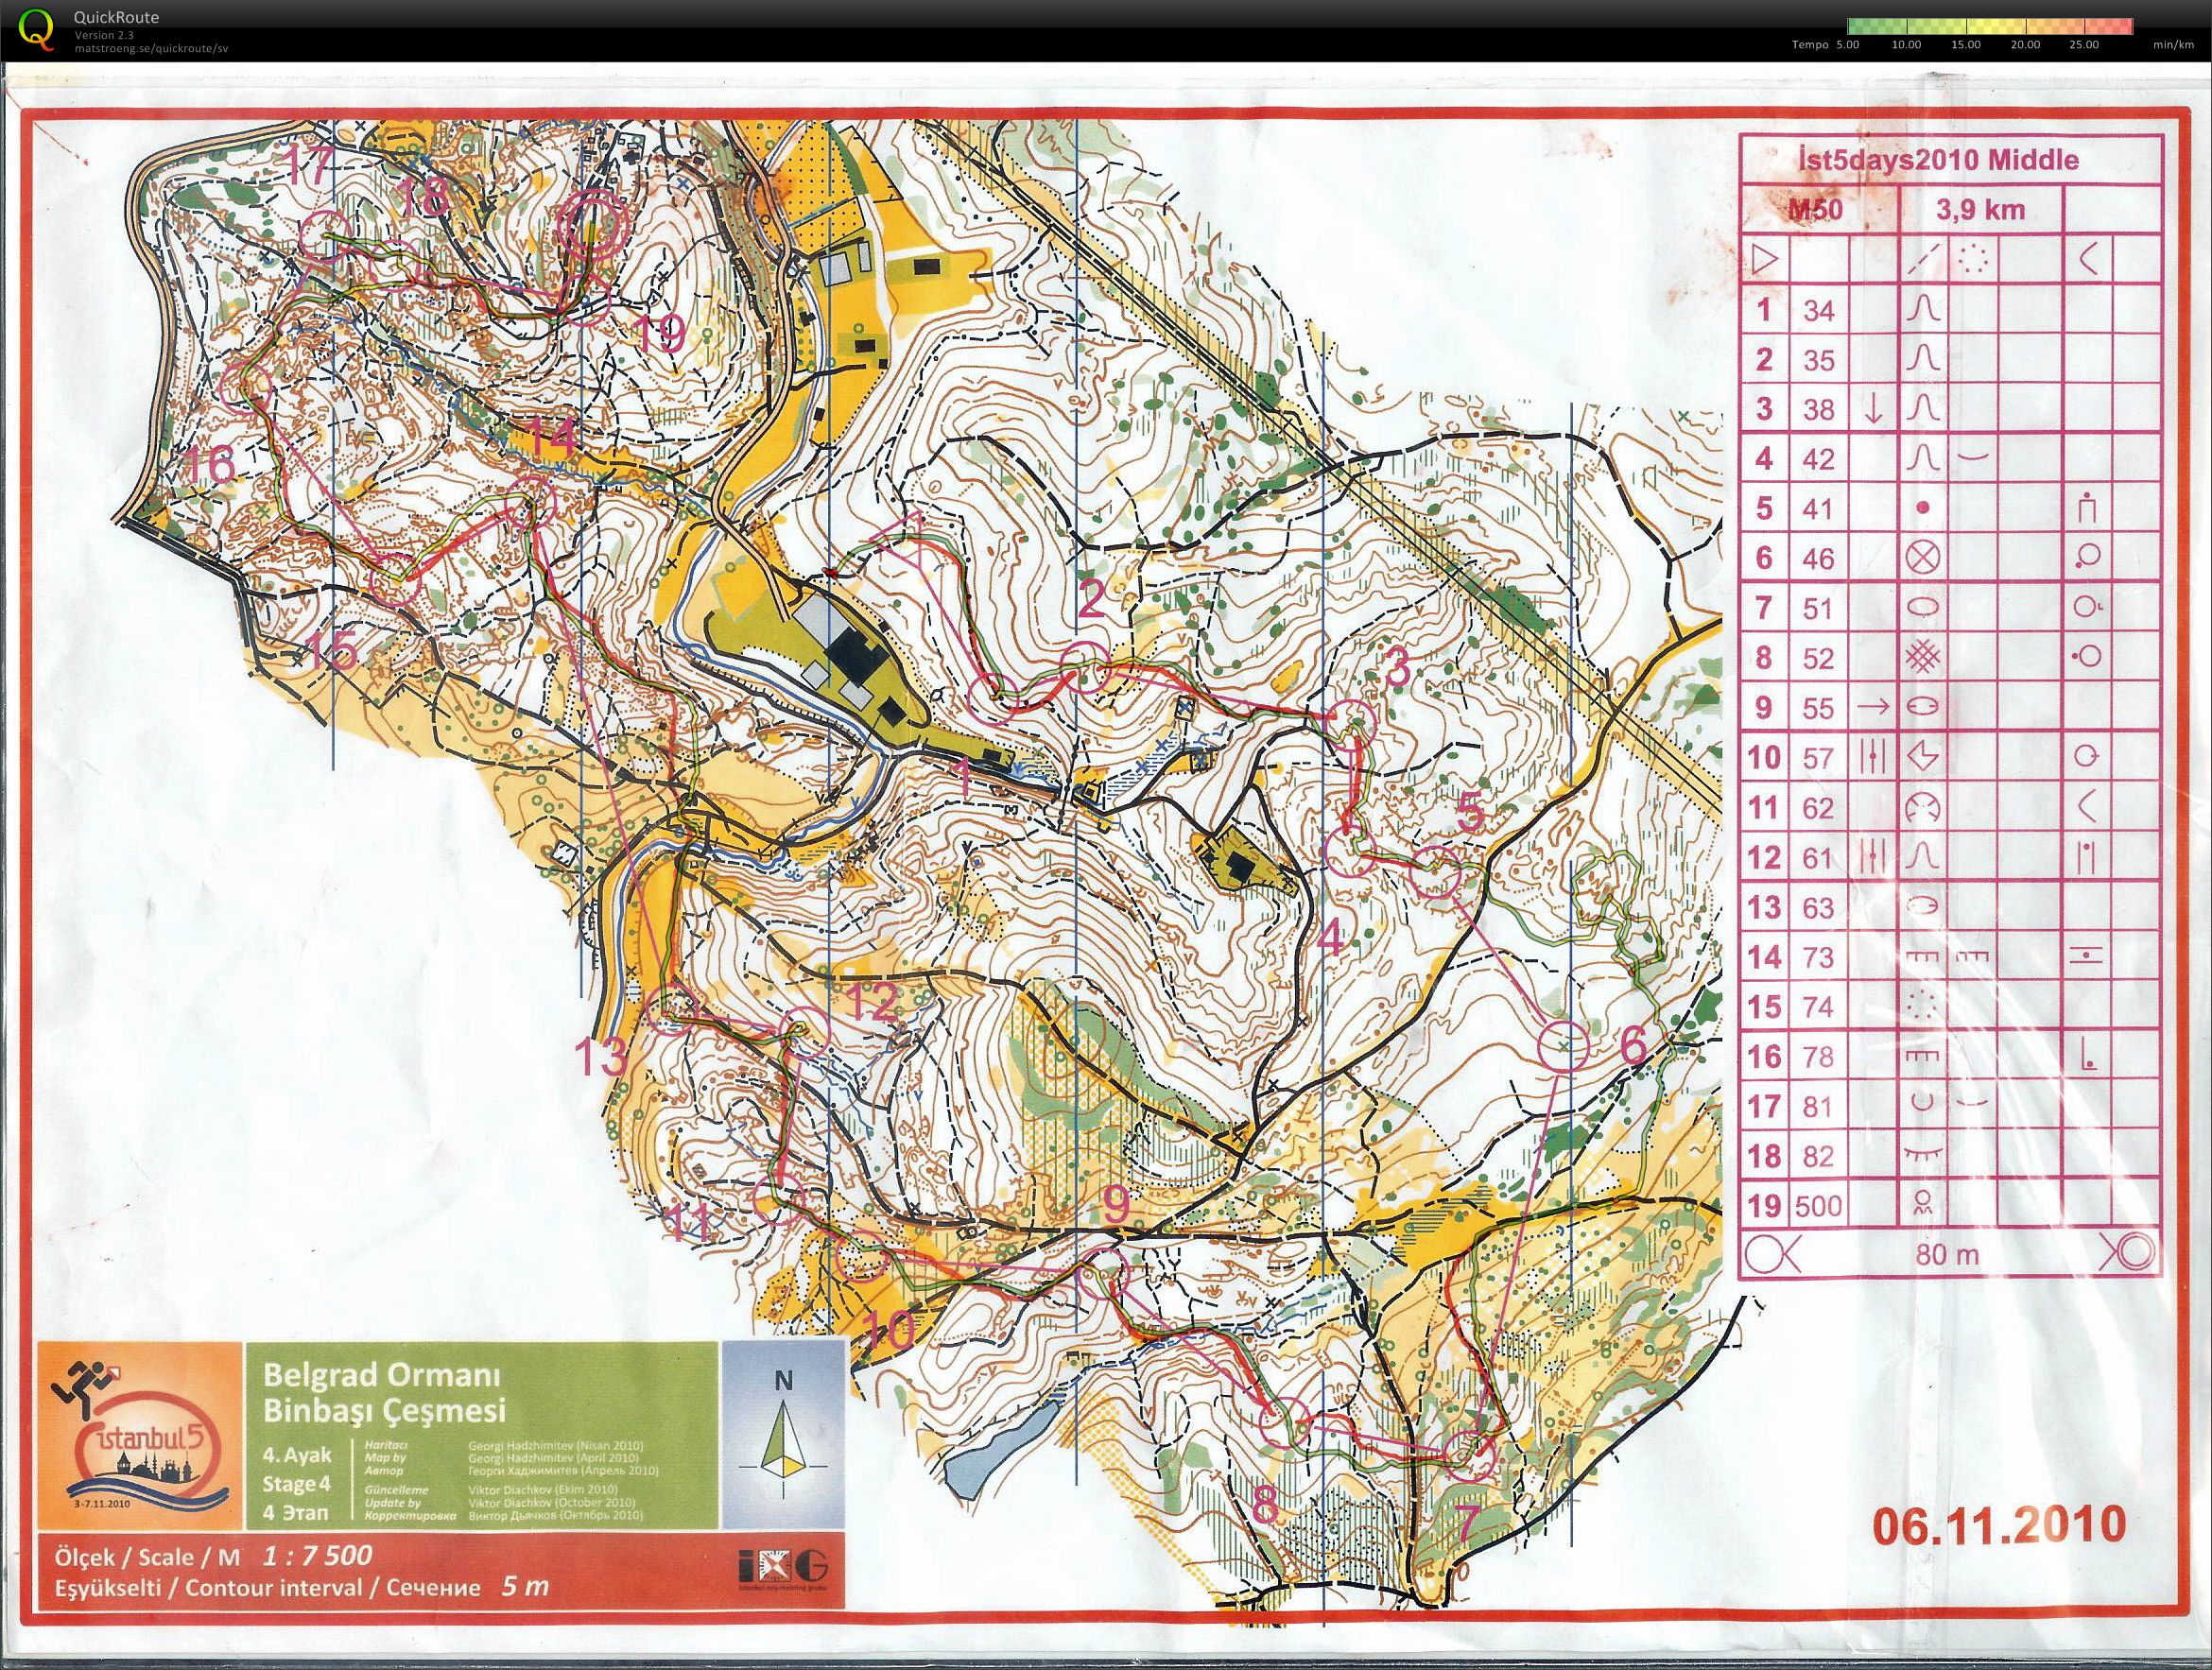Screen dimensions: 2212x1670
Task: Click the 80 m finish distance text
Action: pyautogui.click(x=1947, y=1255)
